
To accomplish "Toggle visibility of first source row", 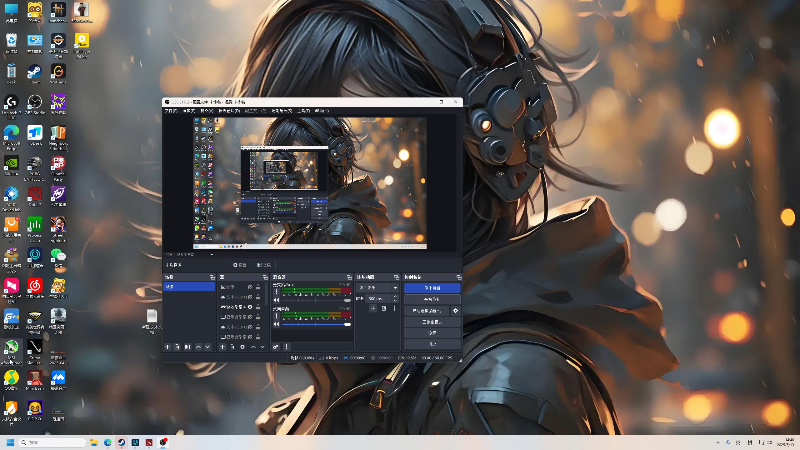I will tap(250, 287).
